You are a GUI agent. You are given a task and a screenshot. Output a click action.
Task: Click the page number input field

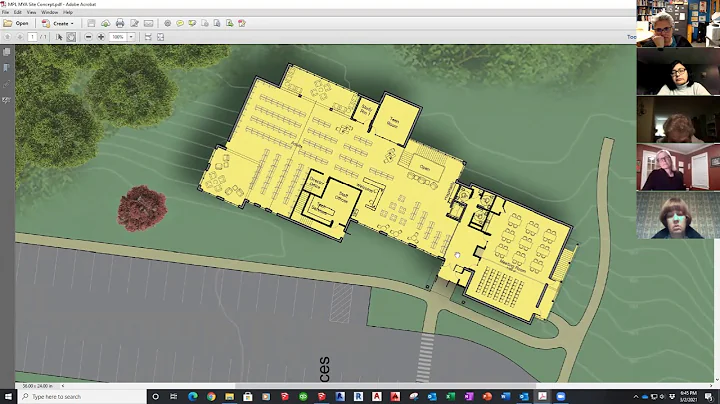tap(32, 37)
